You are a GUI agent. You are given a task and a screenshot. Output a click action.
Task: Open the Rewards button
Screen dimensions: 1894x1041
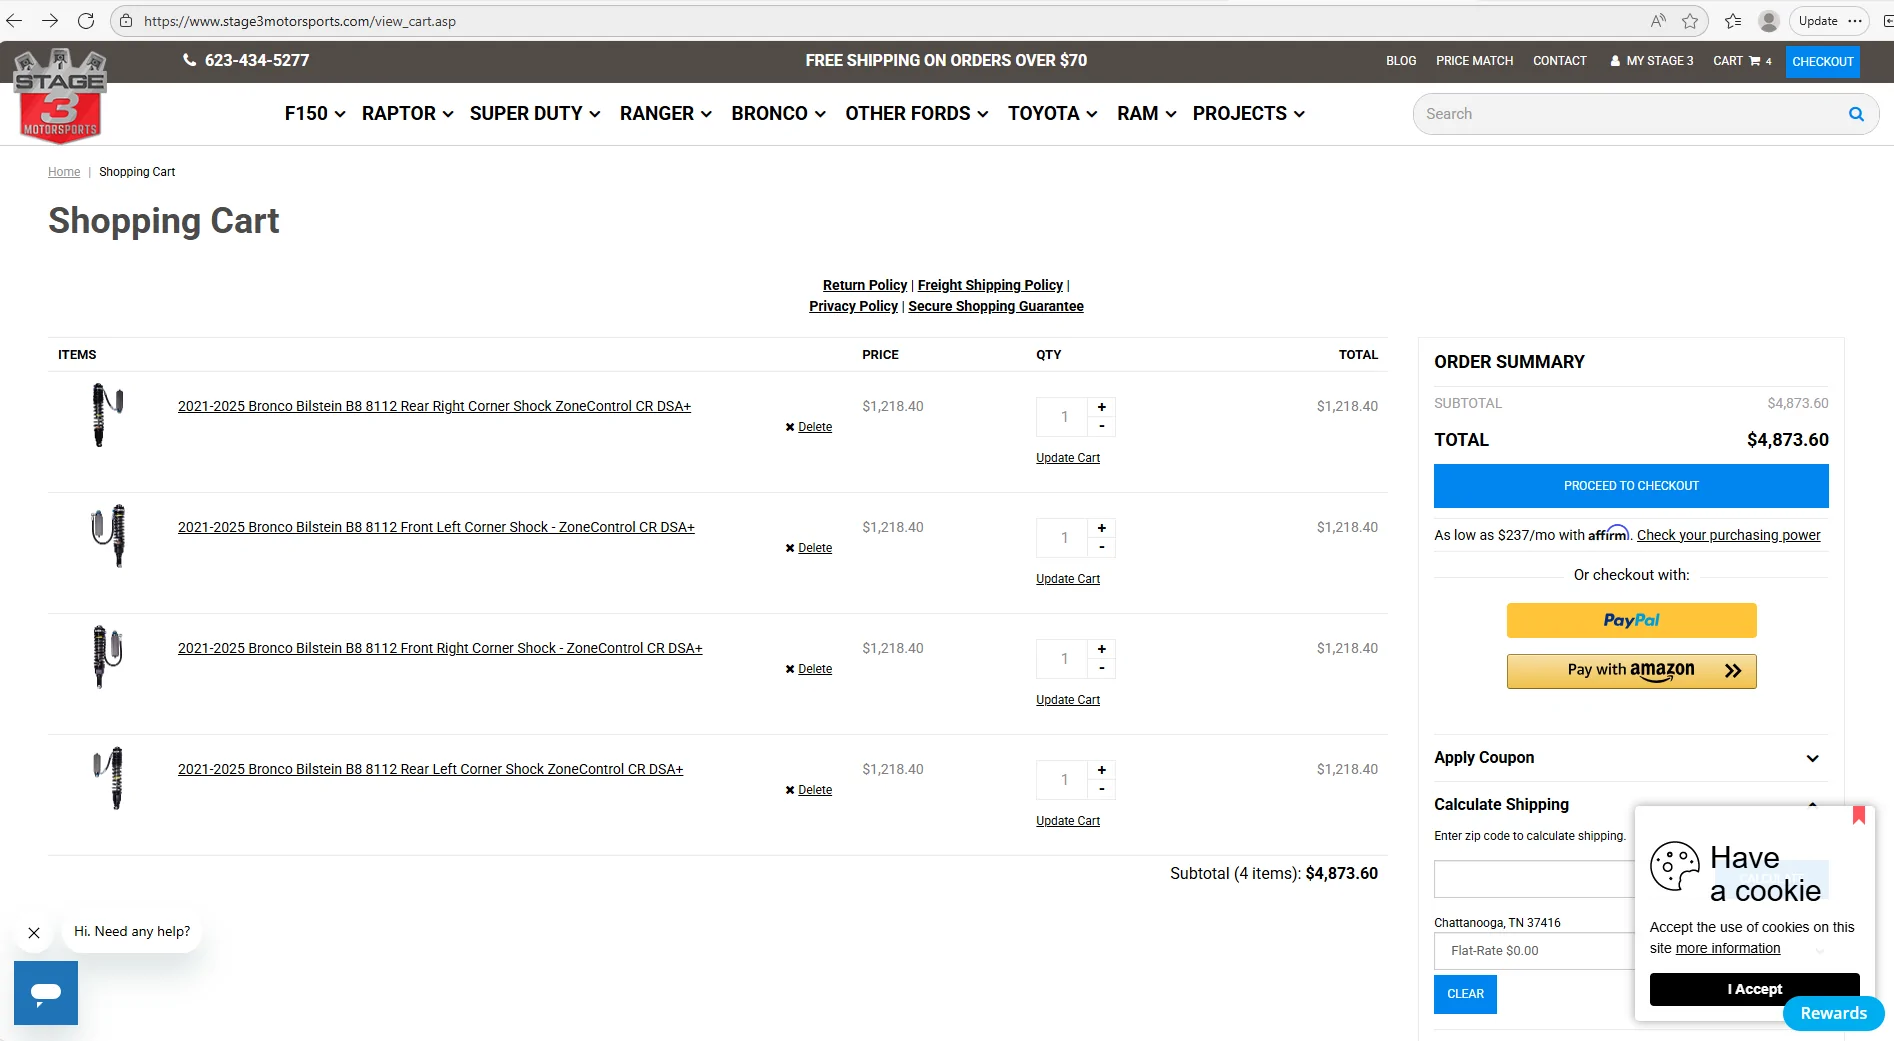pos(1833,1013)
